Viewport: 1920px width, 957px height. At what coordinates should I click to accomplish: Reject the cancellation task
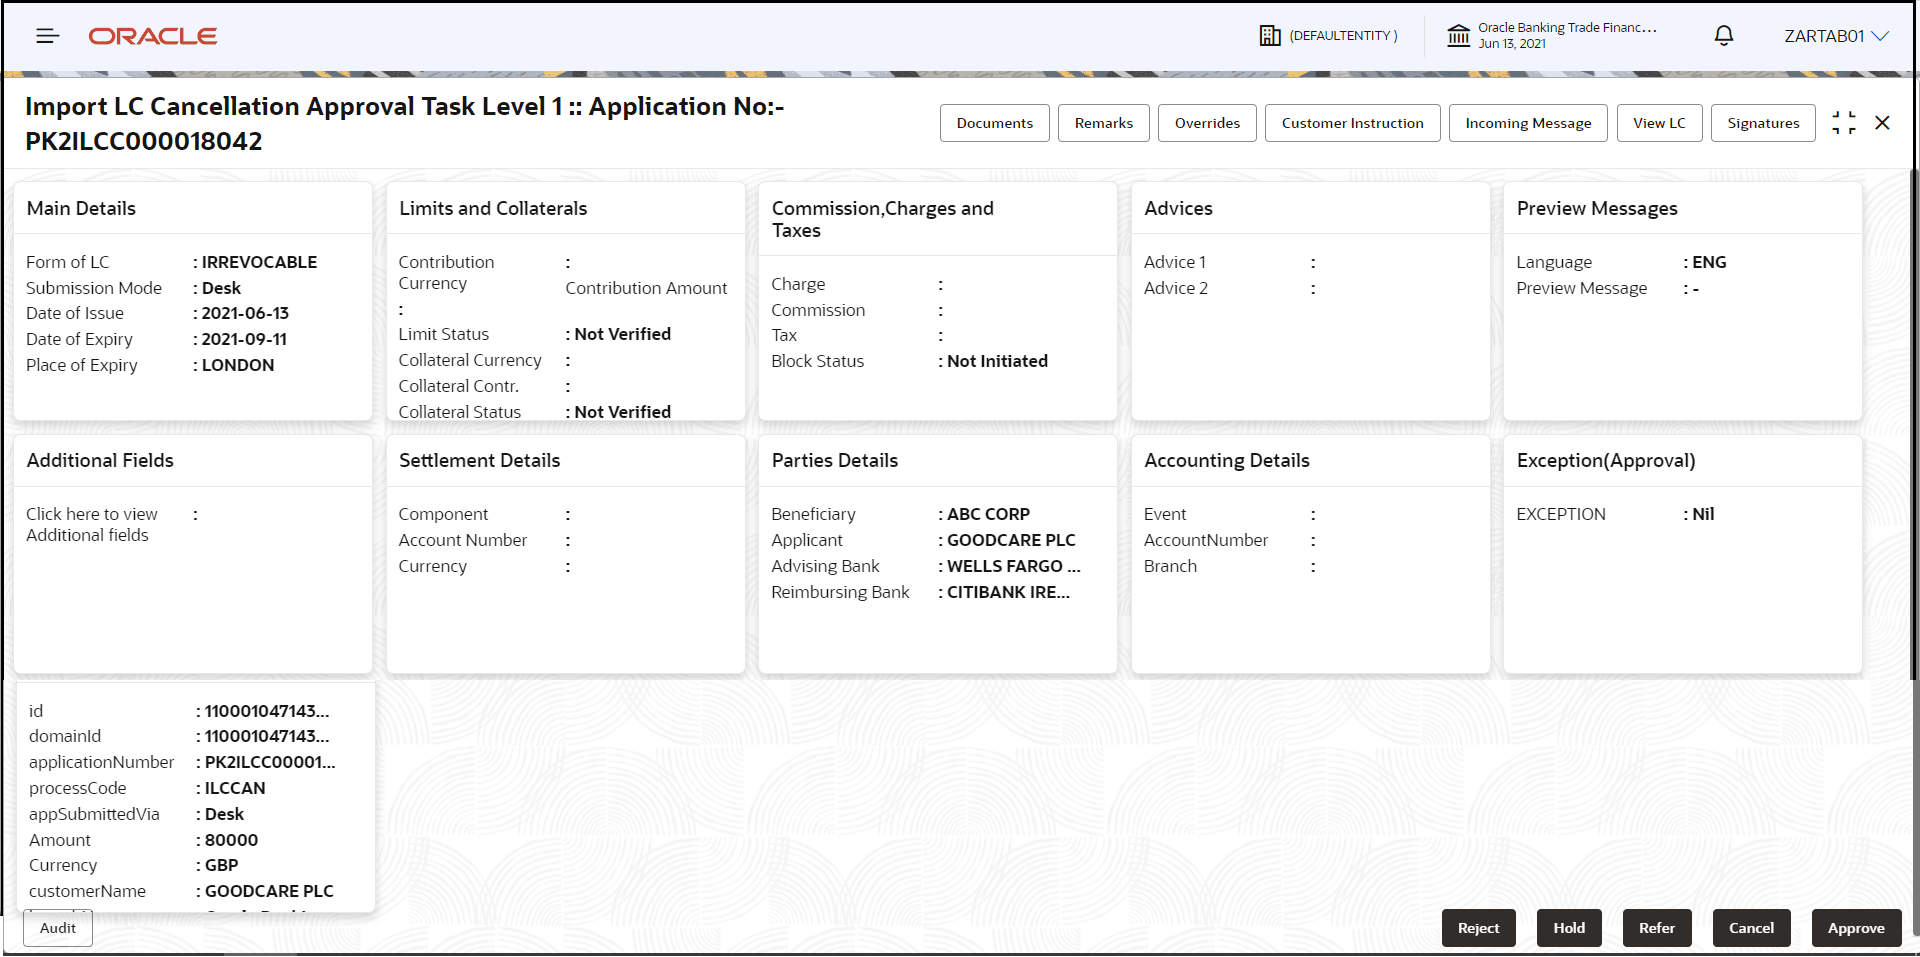pyautogui.click(x=1478, y=928)
